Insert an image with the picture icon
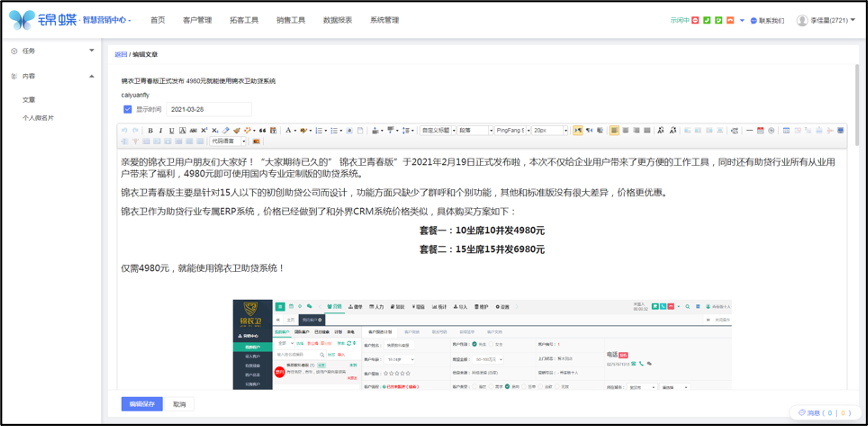This screenshot has width=868, height=427. point(256,141)
